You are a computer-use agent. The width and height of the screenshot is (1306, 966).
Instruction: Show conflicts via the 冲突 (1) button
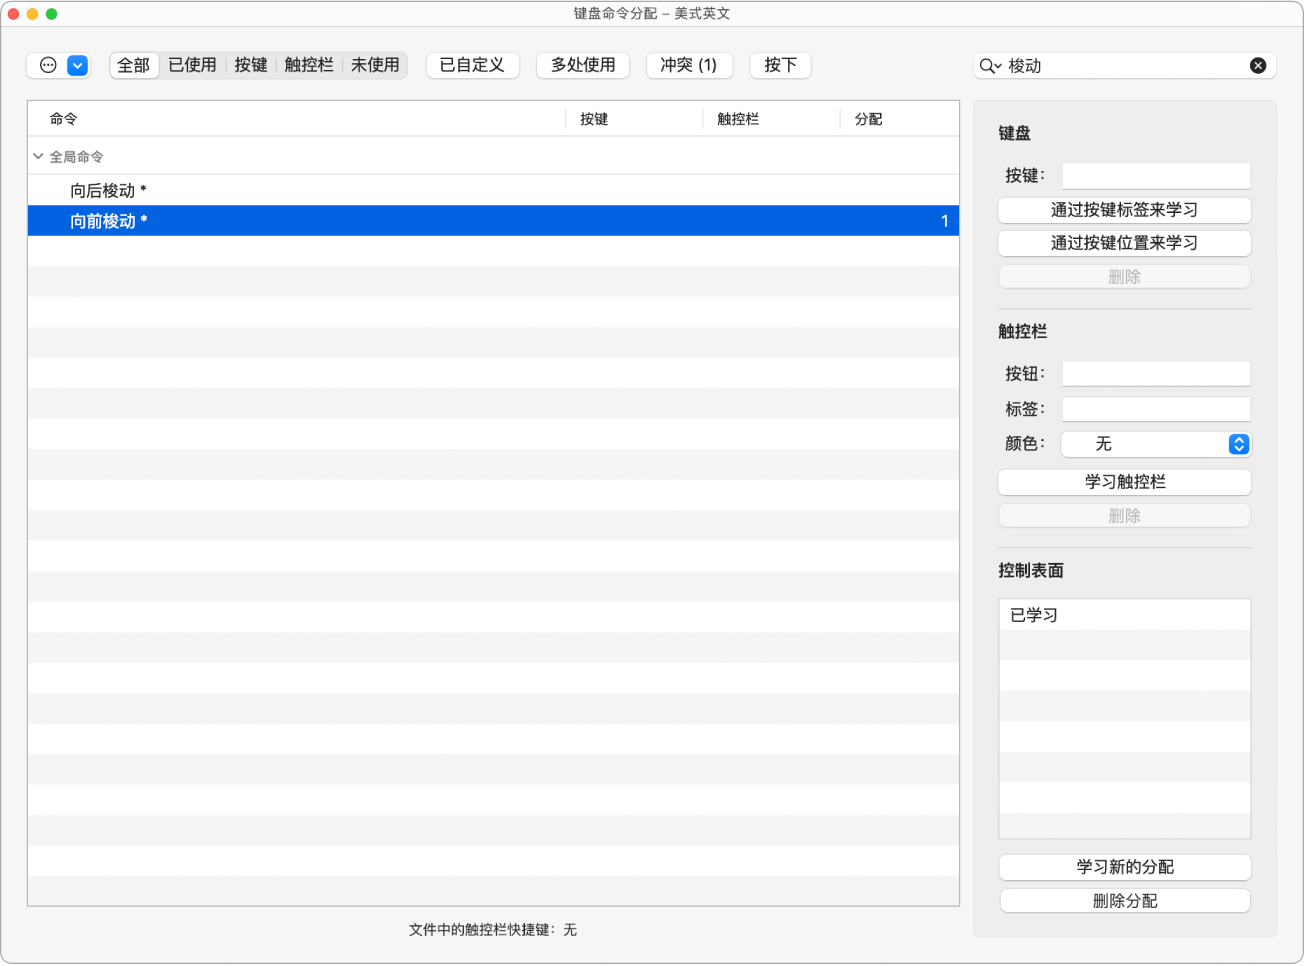coord(689,64)
